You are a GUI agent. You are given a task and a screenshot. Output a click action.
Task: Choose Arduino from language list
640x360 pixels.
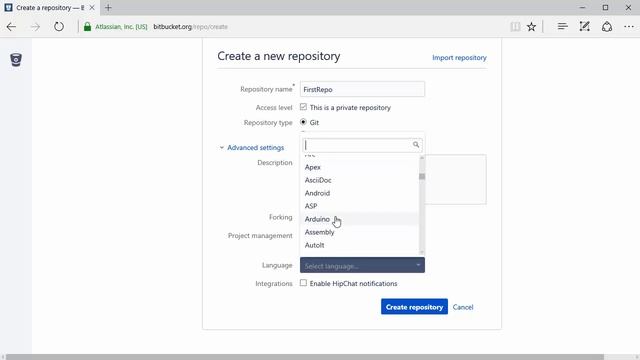(360, 219)
